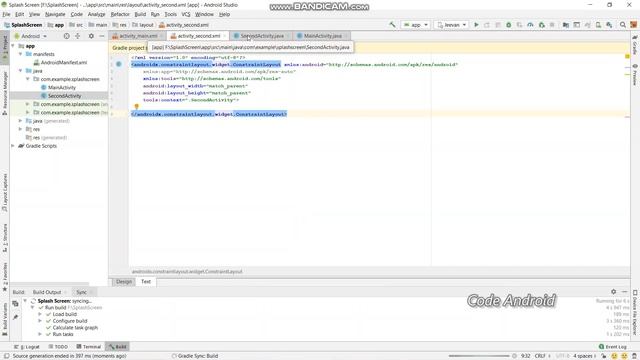Click the Gradle Sync progress bar
The image size is (640, 360).
(479, 356)
